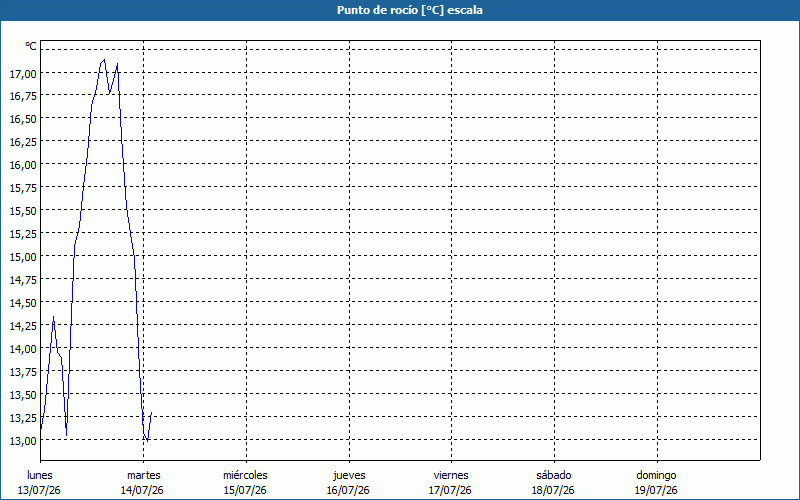The height and width of the screenshot is (500, 800).
Task: Click the 'sábado' day label
Action: click(554, 475)
